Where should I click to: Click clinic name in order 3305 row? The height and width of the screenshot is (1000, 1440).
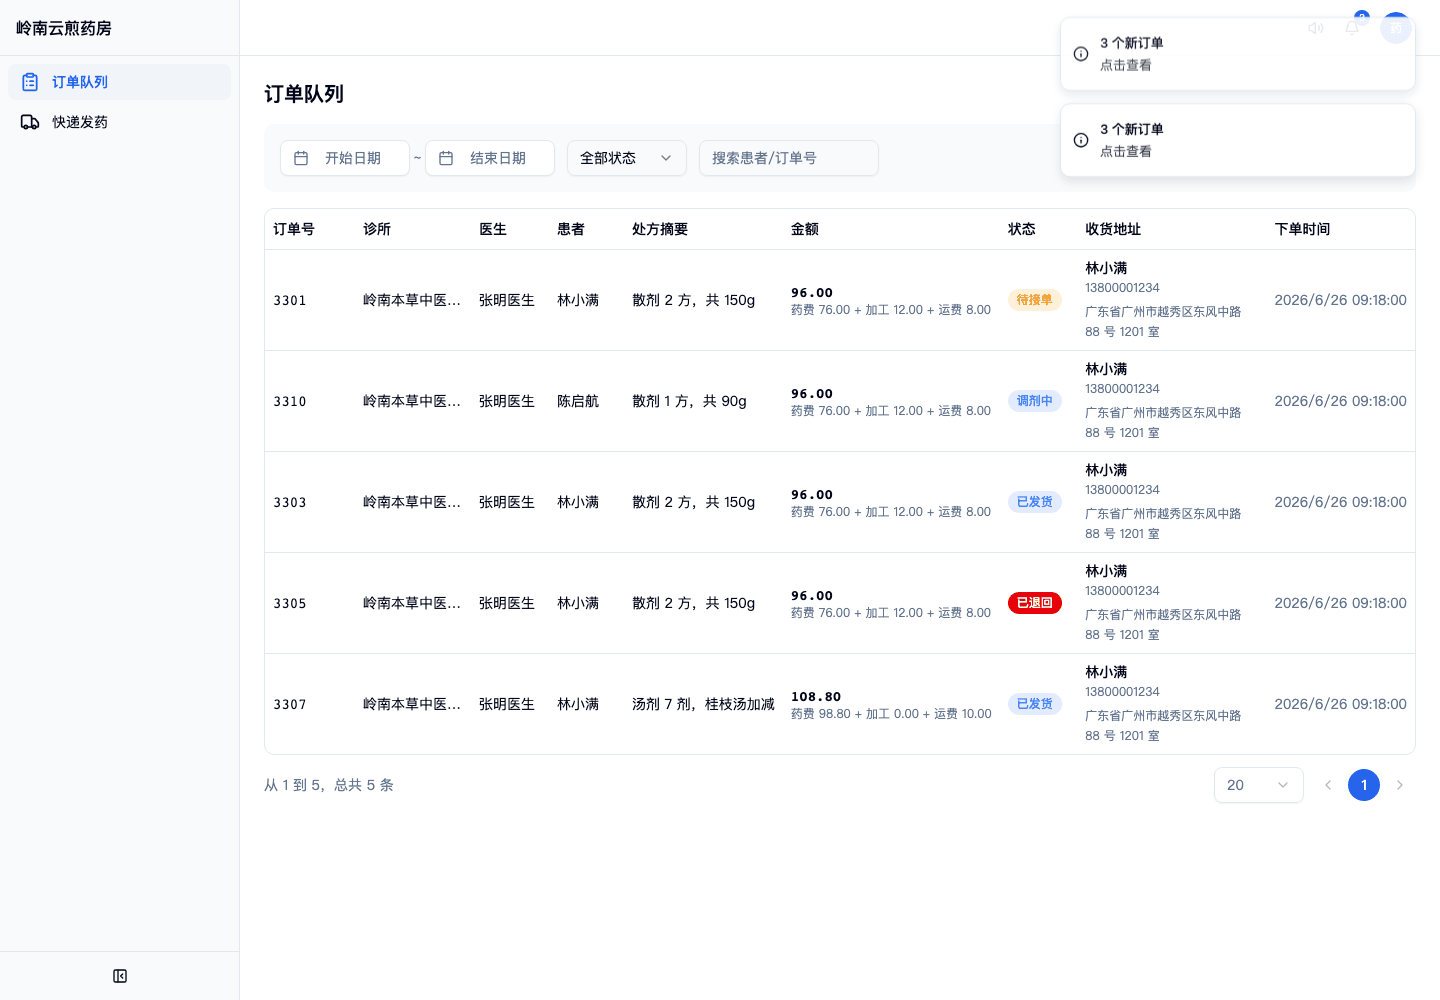pyautogui.click(x=412, y=603)
